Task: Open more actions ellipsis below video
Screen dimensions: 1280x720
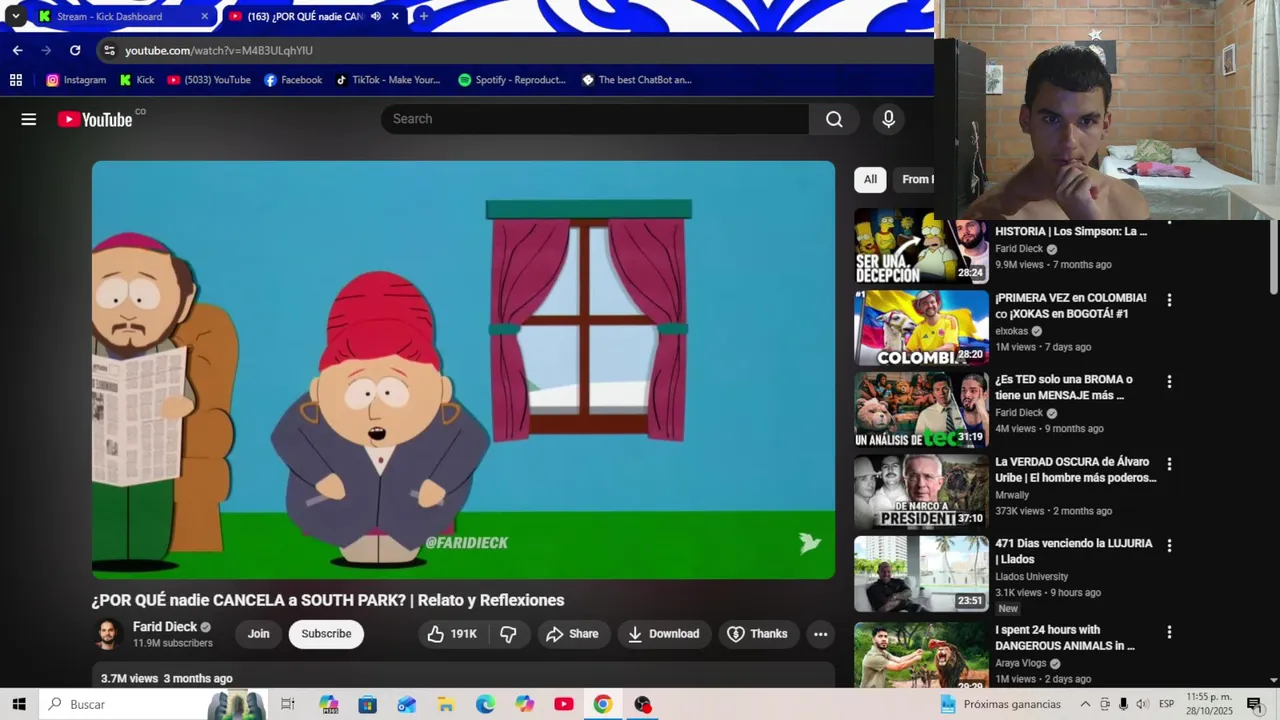Action: 820,634
